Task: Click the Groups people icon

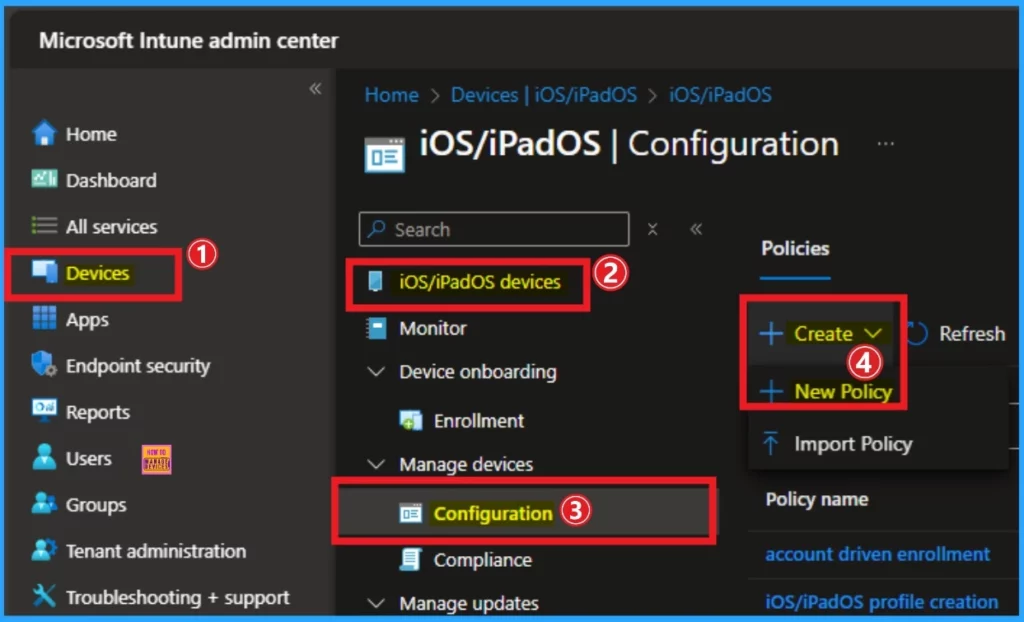Action: point(44,504)
